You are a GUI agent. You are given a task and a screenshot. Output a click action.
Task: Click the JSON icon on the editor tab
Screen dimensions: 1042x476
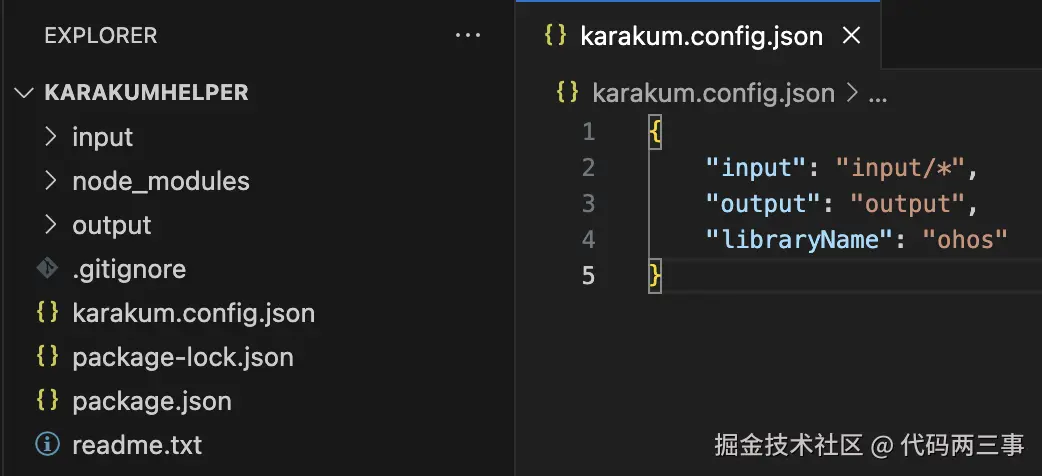(554, 36)
